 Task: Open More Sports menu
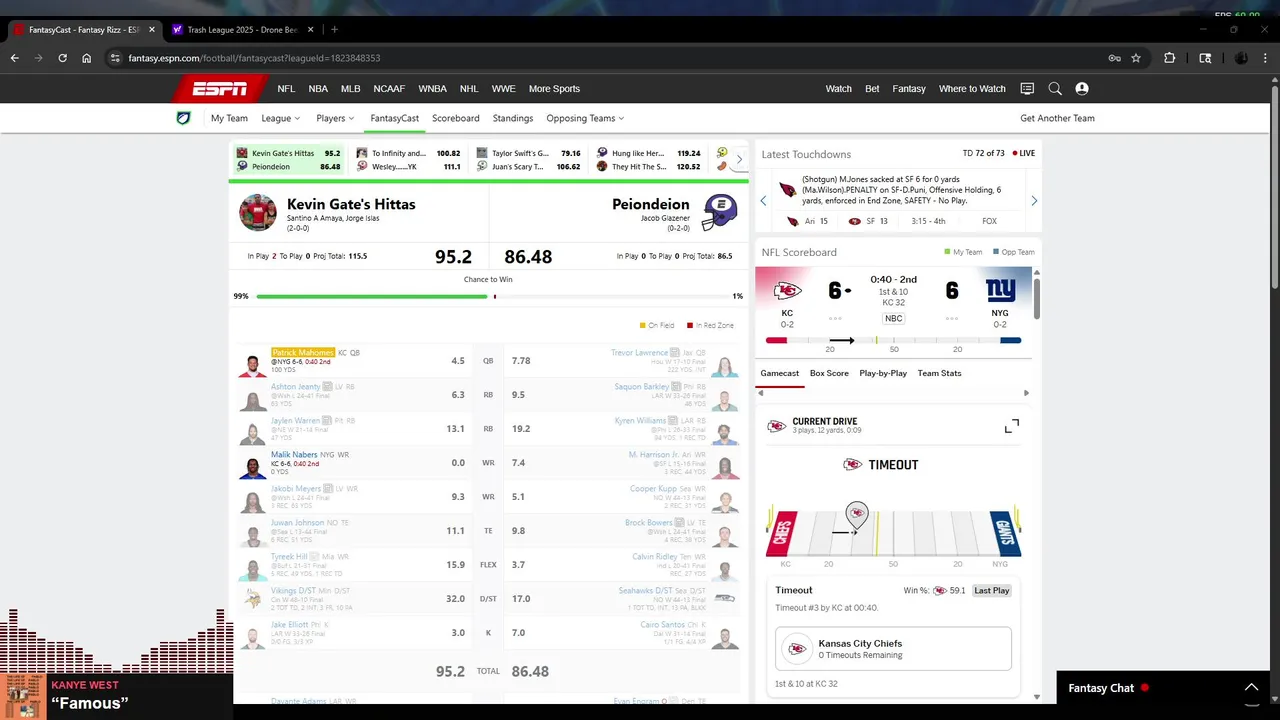tap(554, 89)
